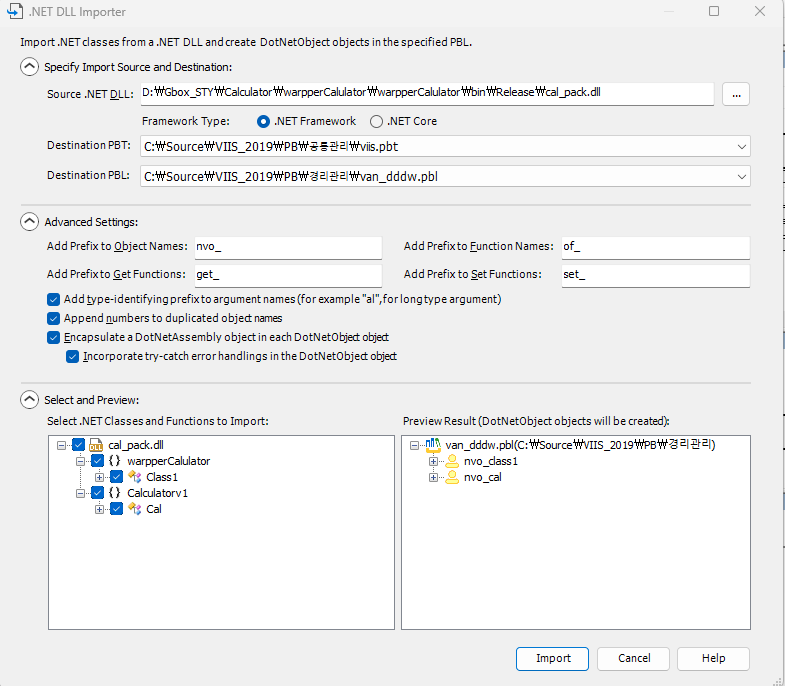Collapse the Advanced Settings section

(x=30, y=222)
